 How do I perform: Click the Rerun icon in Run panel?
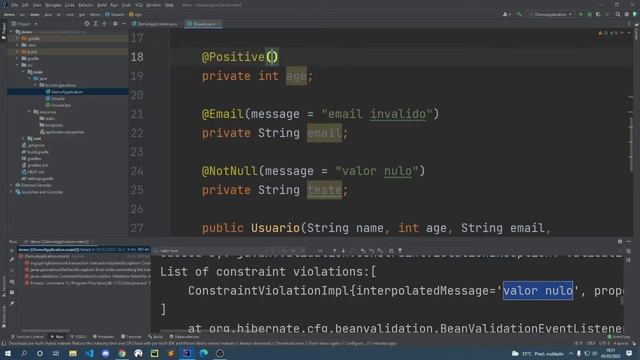click(x=12, y=251)
